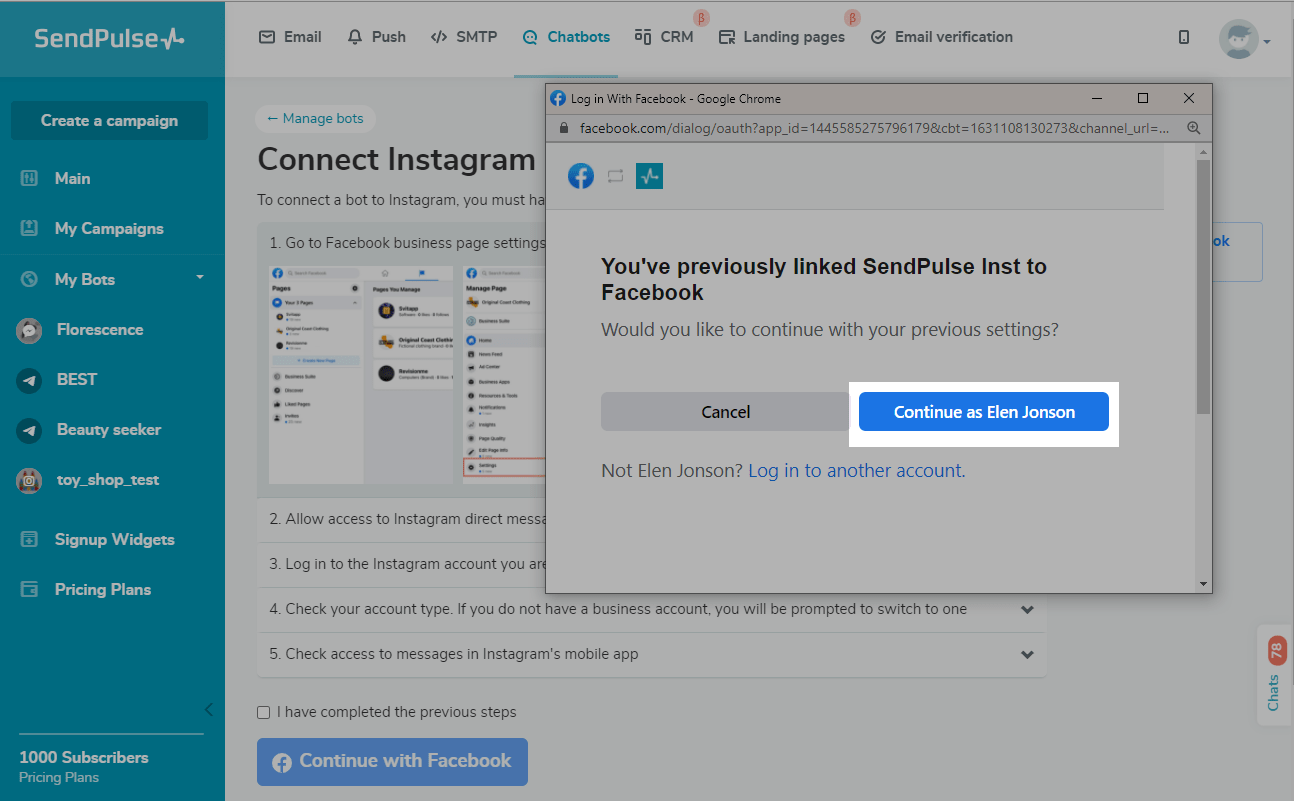The image size is (1294, 801).
Task: Click 'Log in to another account' link
Action: point(855,470)
